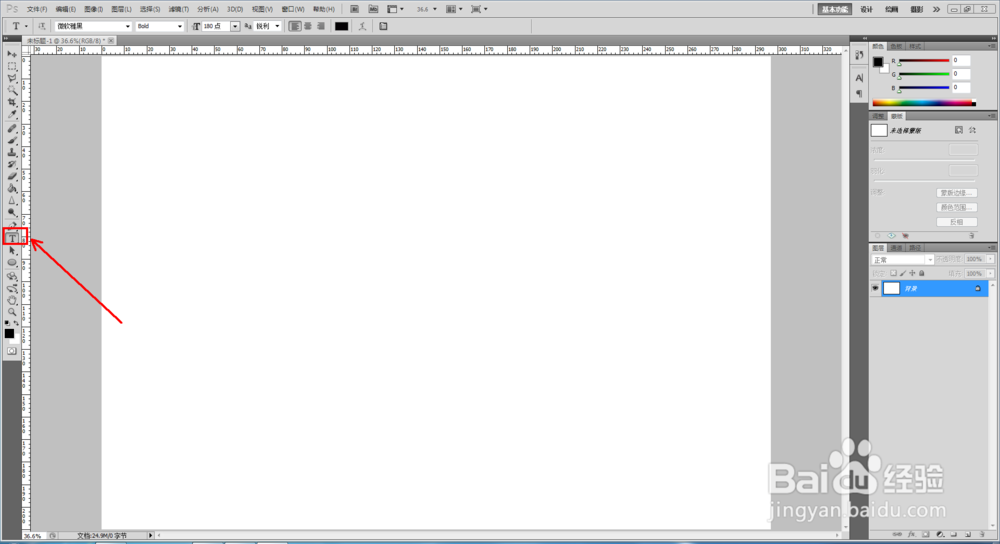Select the Rectangular Marquee tool
1000x544 pixels.
[x=11, y=66]
